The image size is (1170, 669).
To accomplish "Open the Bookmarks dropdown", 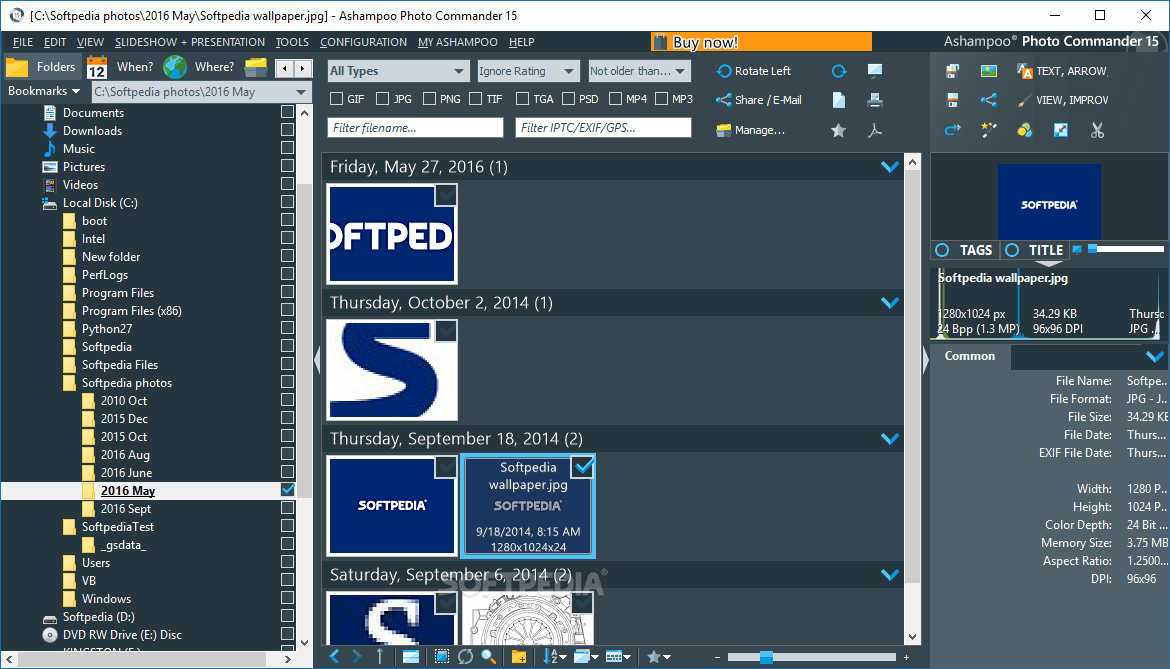I will 44,91.
